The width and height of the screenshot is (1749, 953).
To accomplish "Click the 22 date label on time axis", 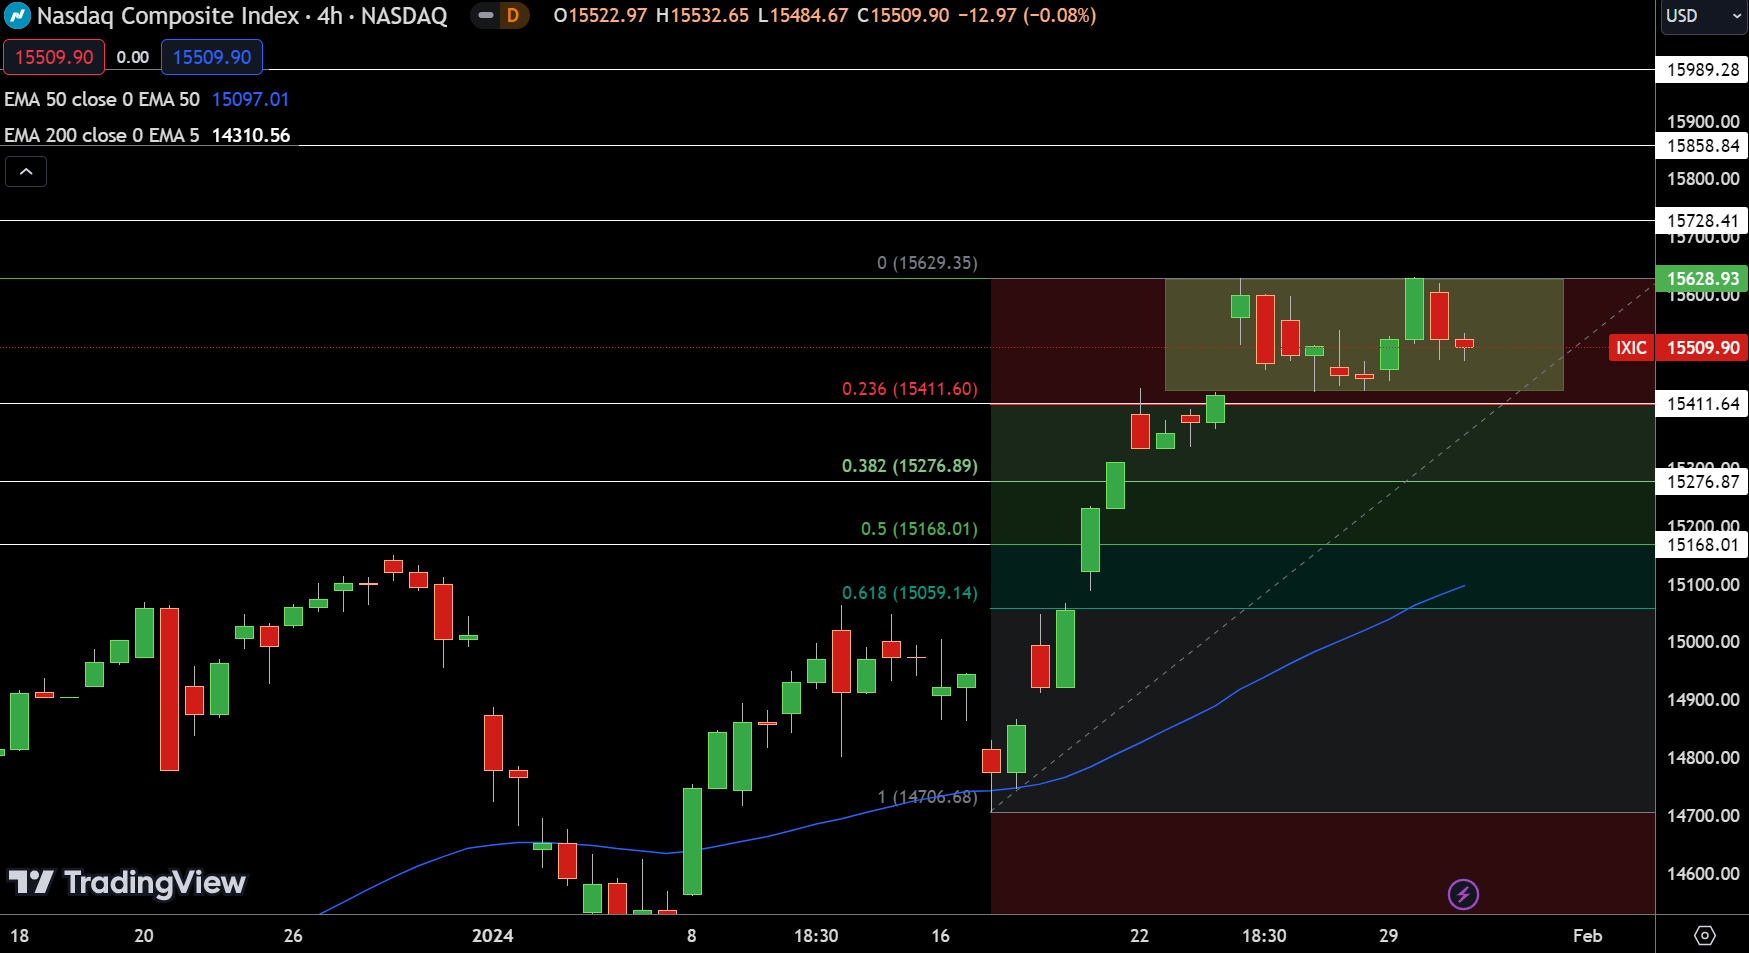I will [1139, 936].
